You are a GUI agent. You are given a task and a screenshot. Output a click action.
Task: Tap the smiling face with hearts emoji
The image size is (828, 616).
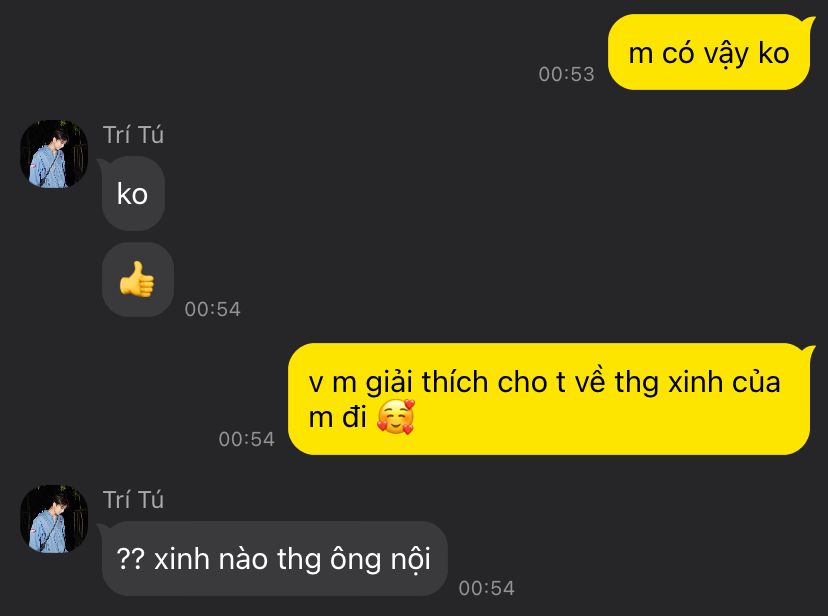(x=396, y=417)
